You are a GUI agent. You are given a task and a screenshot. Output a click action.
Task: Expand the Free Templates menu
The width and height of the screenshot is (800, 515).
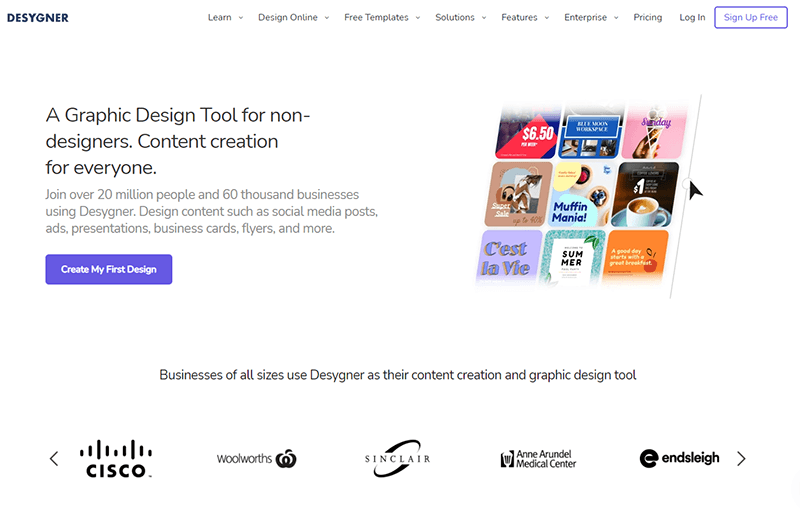382,17
